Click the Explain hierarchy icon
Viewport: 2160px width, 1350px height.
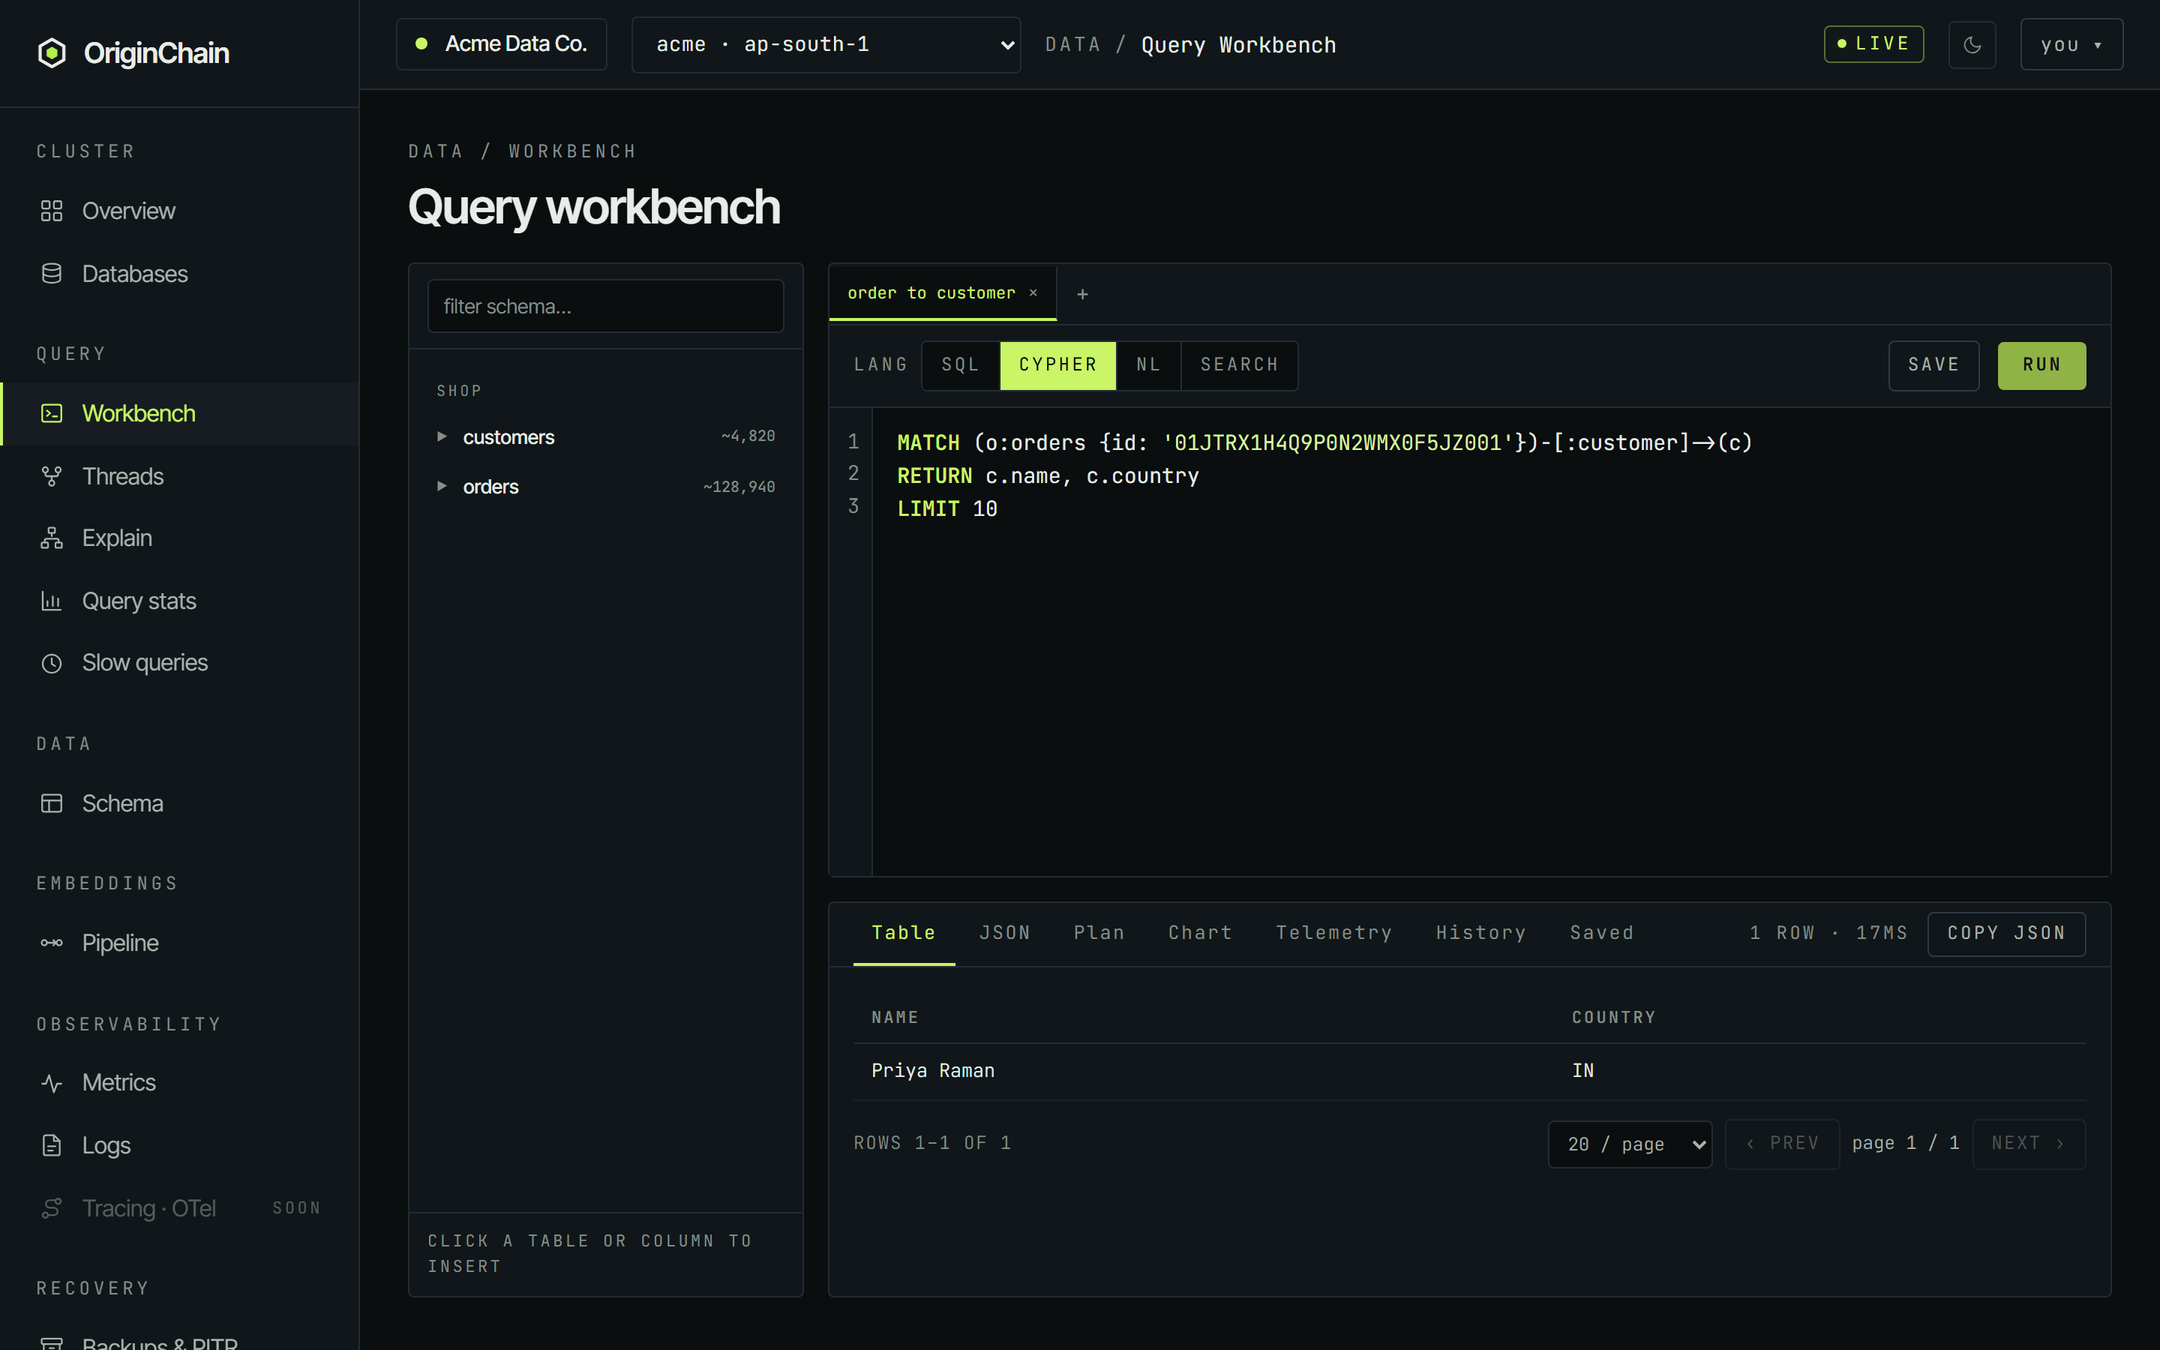[x=52, y=538]
